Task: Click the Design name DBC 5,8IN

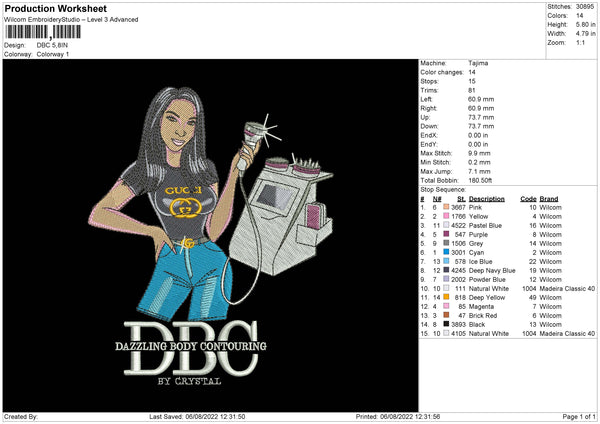Action: point(52,45)
